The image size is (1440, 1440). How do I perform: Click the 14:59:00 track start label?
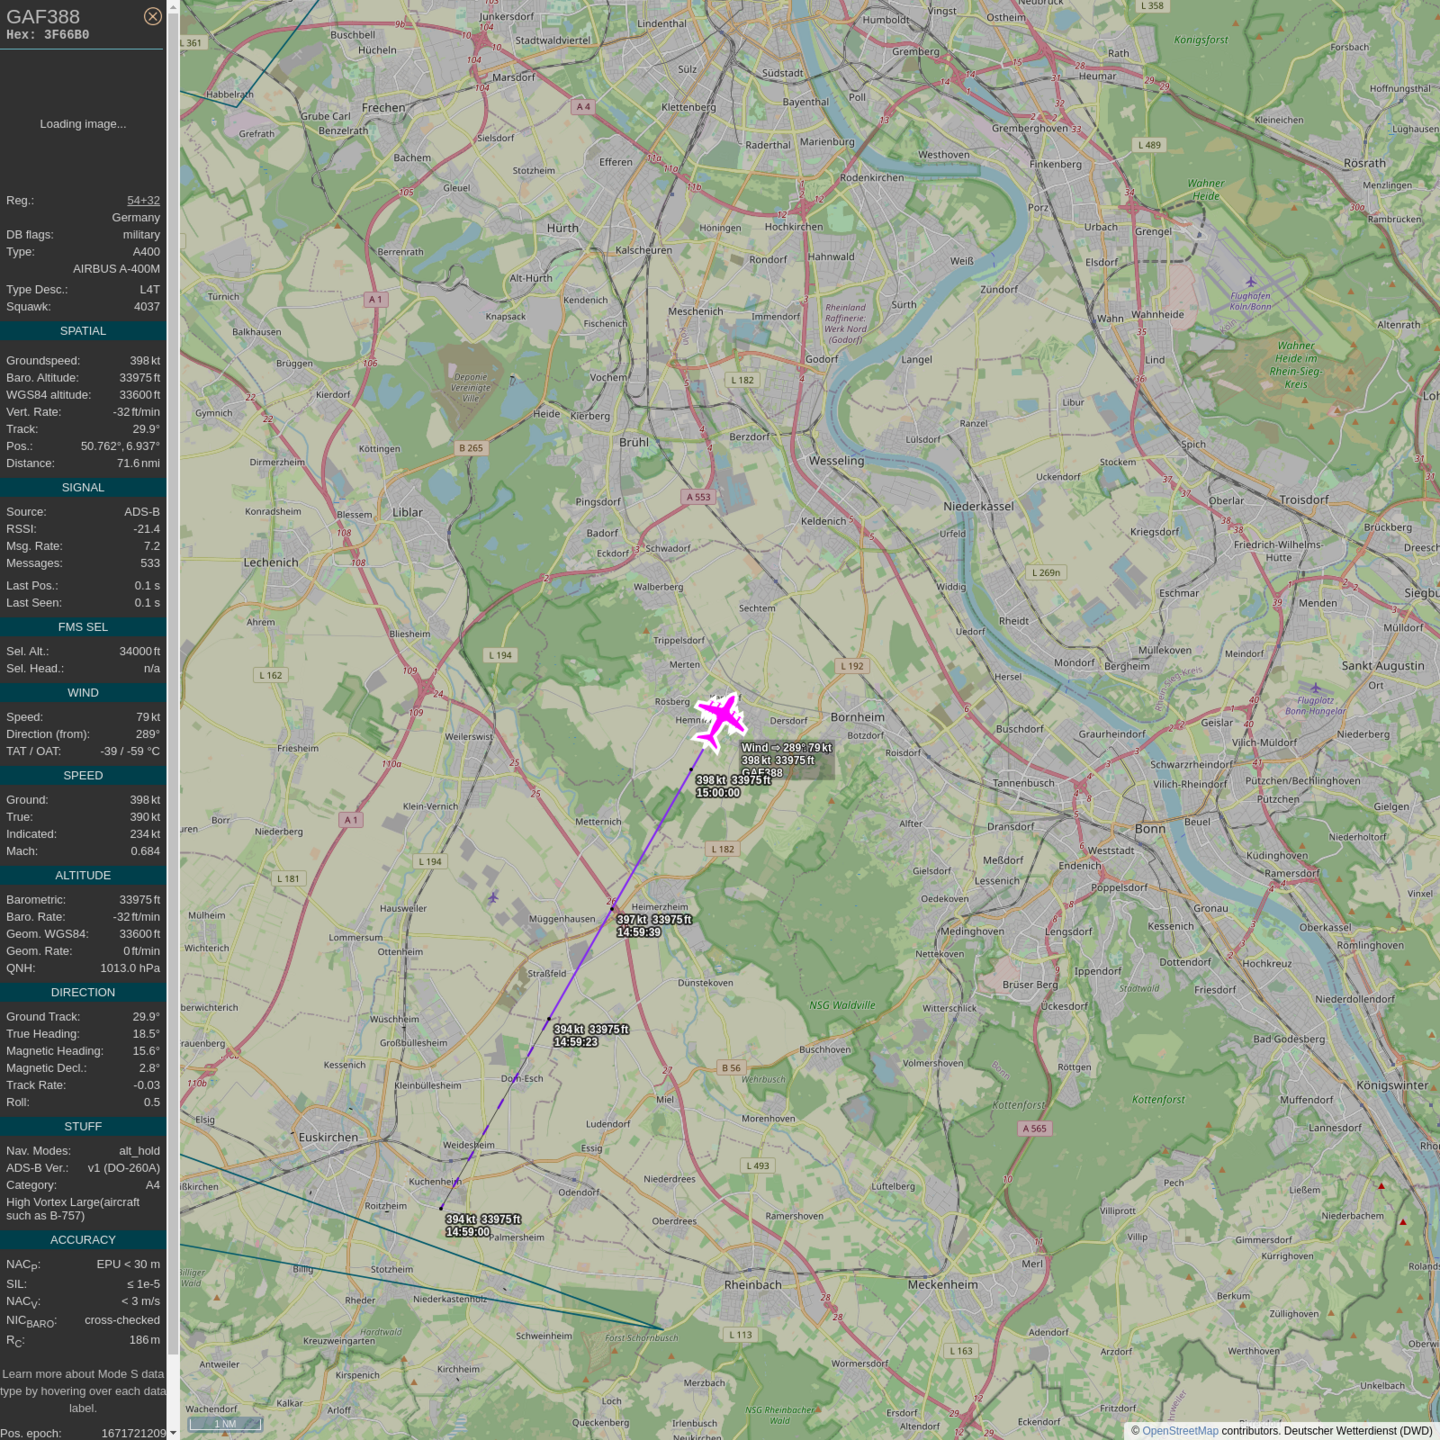point(468,1232)
